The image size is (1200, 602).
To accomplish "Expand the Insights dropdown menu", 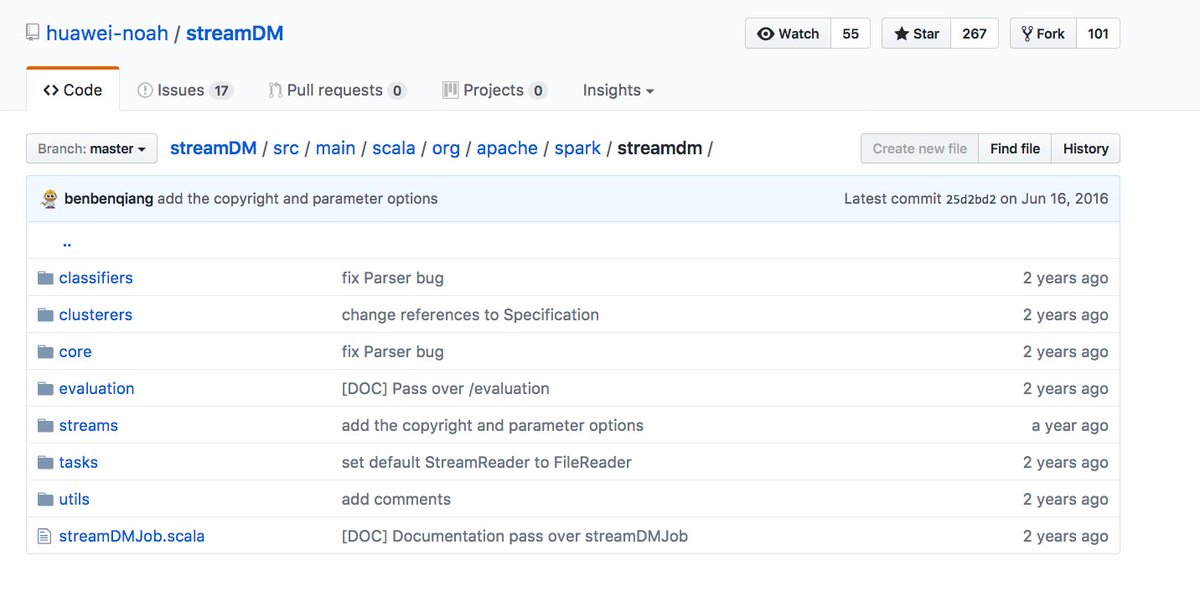I will tap(618, 90).
